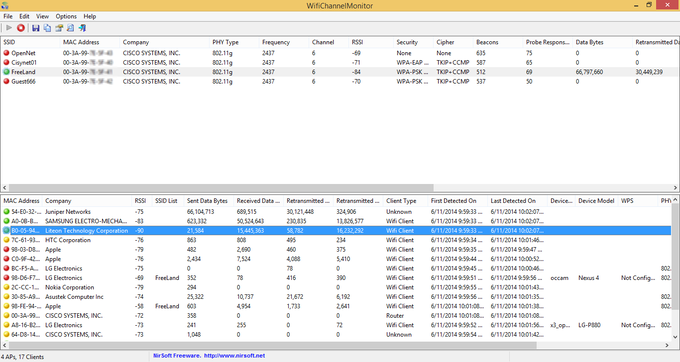Click the access points pane right scroll arrow
Viewport: 680px width, 362px height.
tap(675, 188)
